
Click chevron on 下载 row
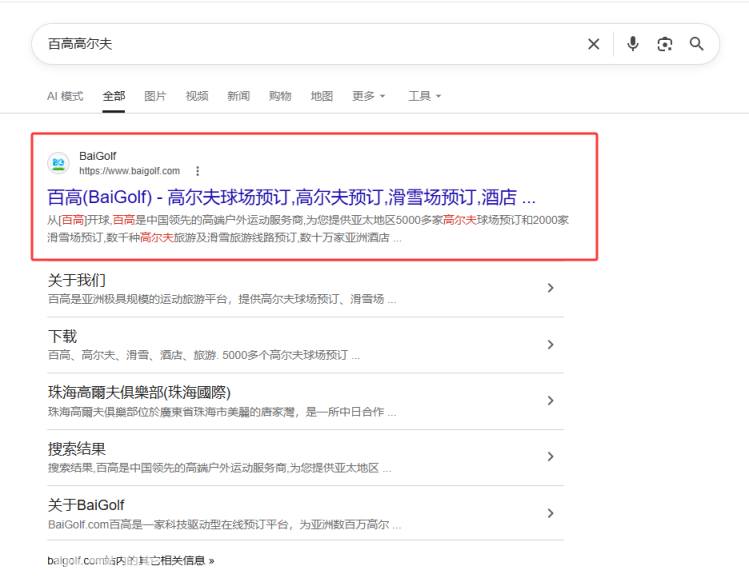(x=550, y=344)
